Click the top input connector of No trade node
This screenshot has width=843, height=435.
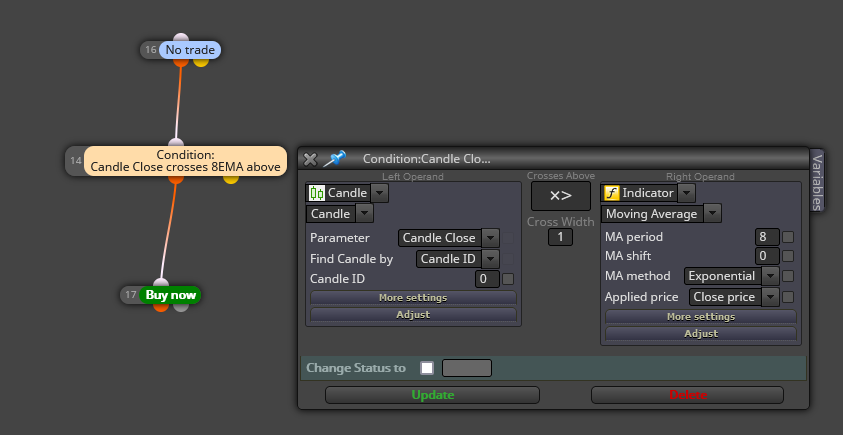click(x=181, y=38)
